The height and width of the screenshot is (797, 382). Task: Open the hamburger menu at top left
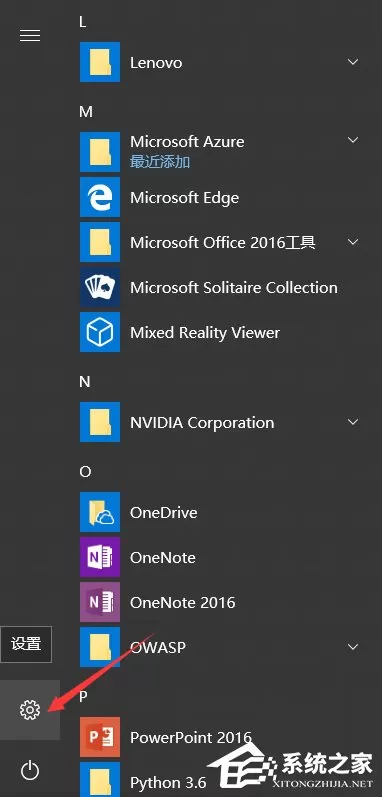[29, 35]
